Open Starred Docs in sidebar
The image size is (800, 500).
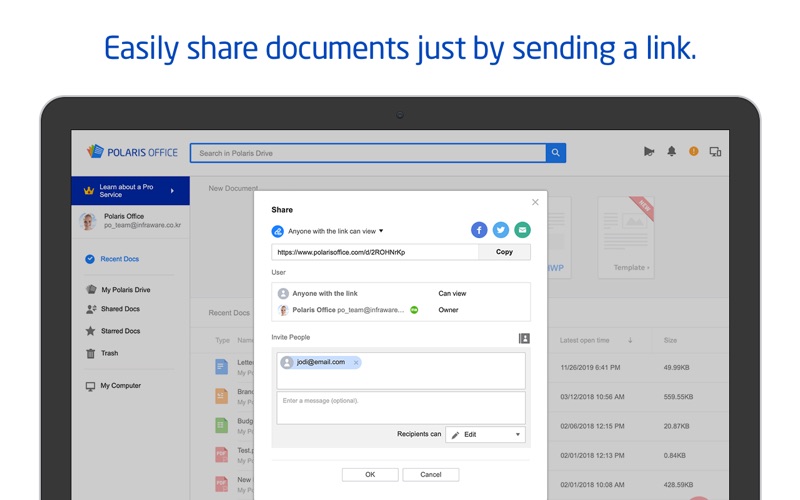(x=120, y=331)
